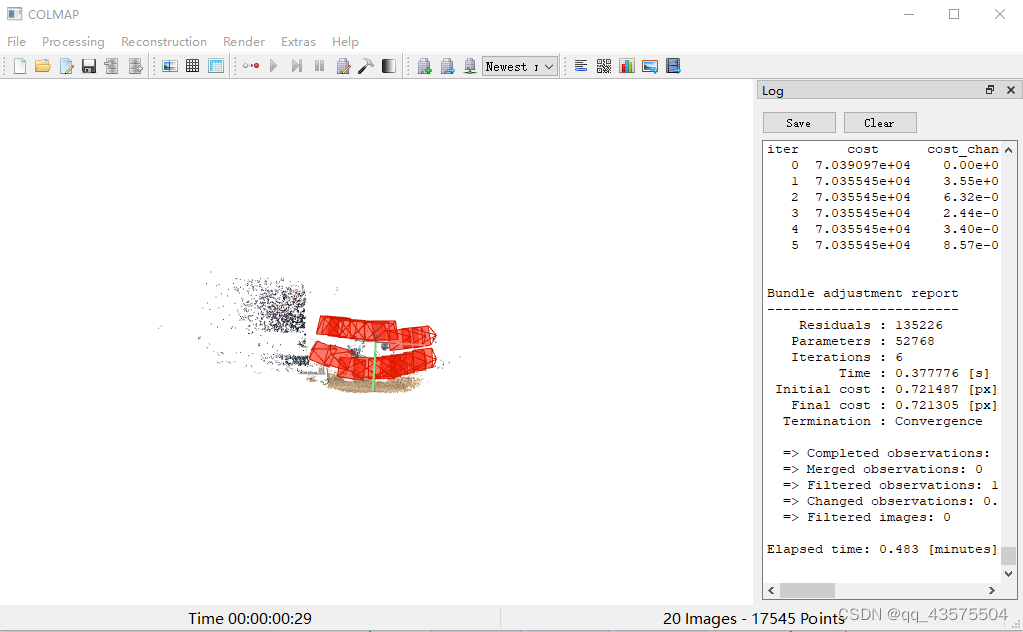Screen dimensions: 1023x632
Task: Toggle the Log panel via text-lines icon
Action: [581, 66]
